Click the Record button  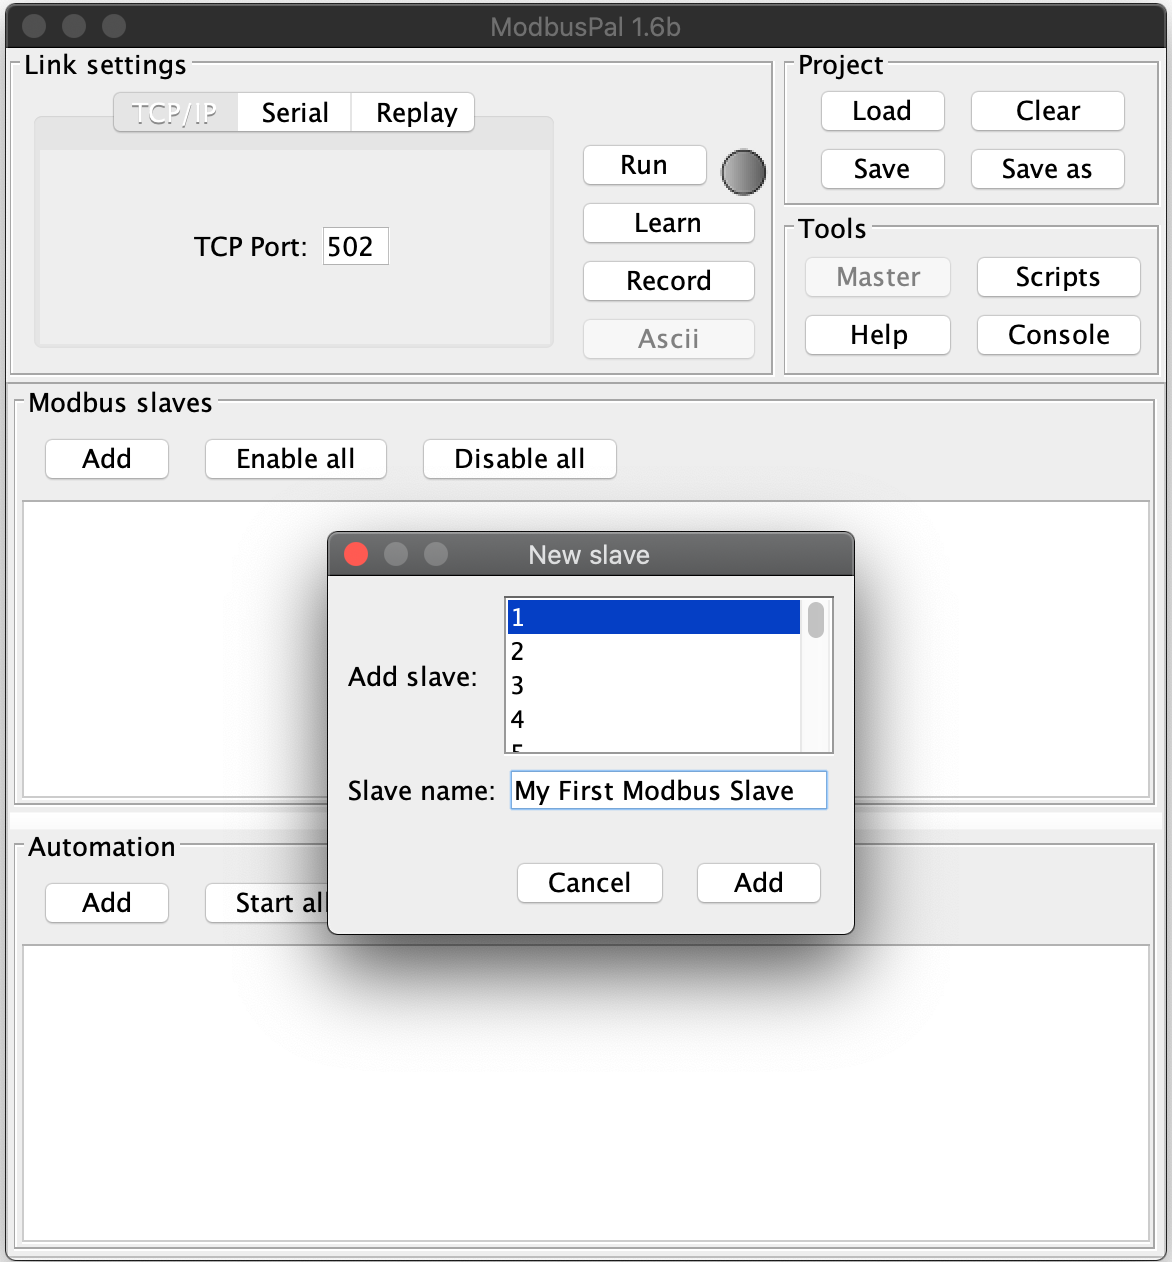coord(668,281)
